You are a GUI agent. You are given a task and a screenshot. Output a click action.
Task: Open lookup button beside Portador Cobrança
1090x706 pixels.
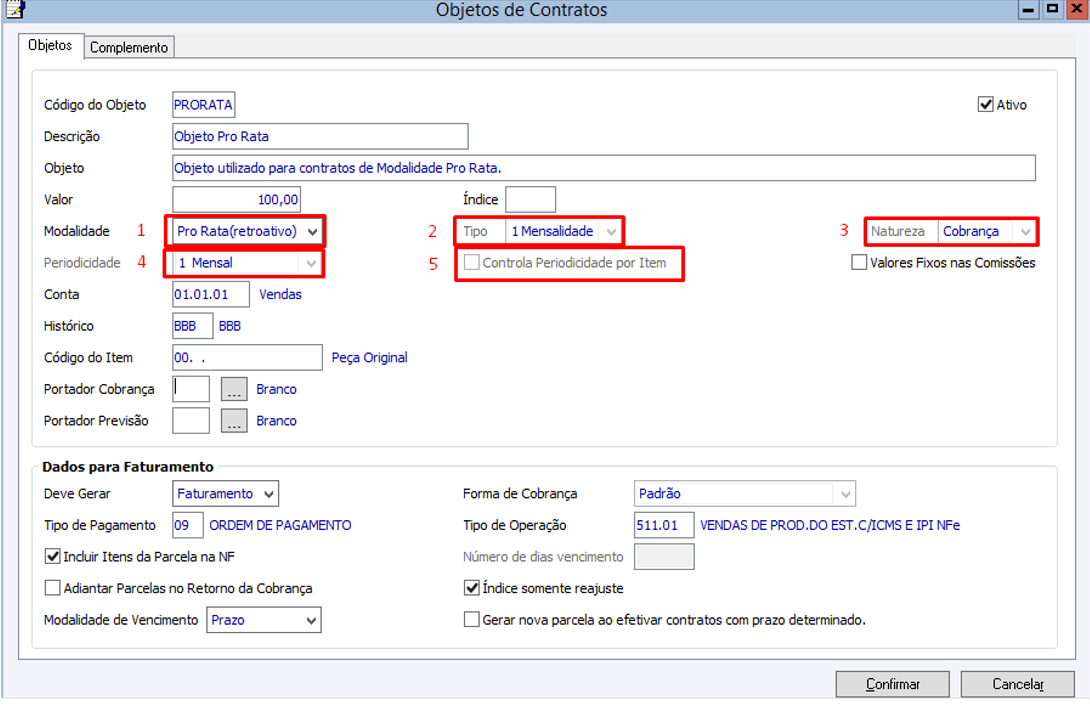[234, 389]
